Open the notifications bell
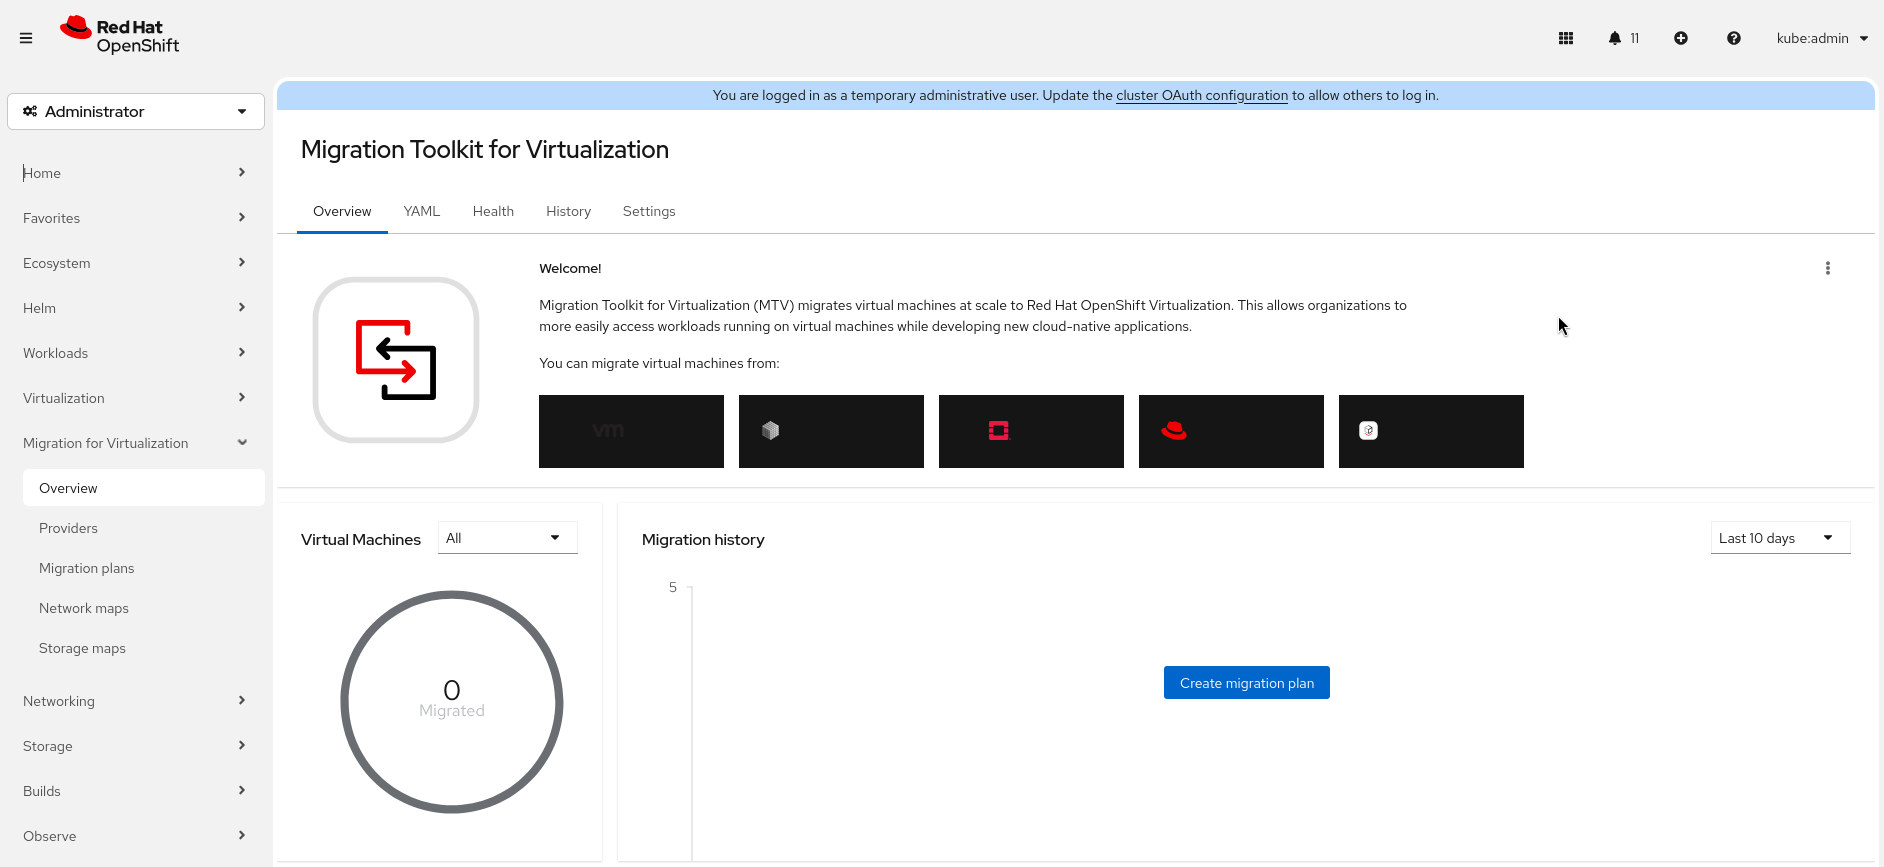The width and height of the screenshot is (1884, 867). tap(1614, 38)
